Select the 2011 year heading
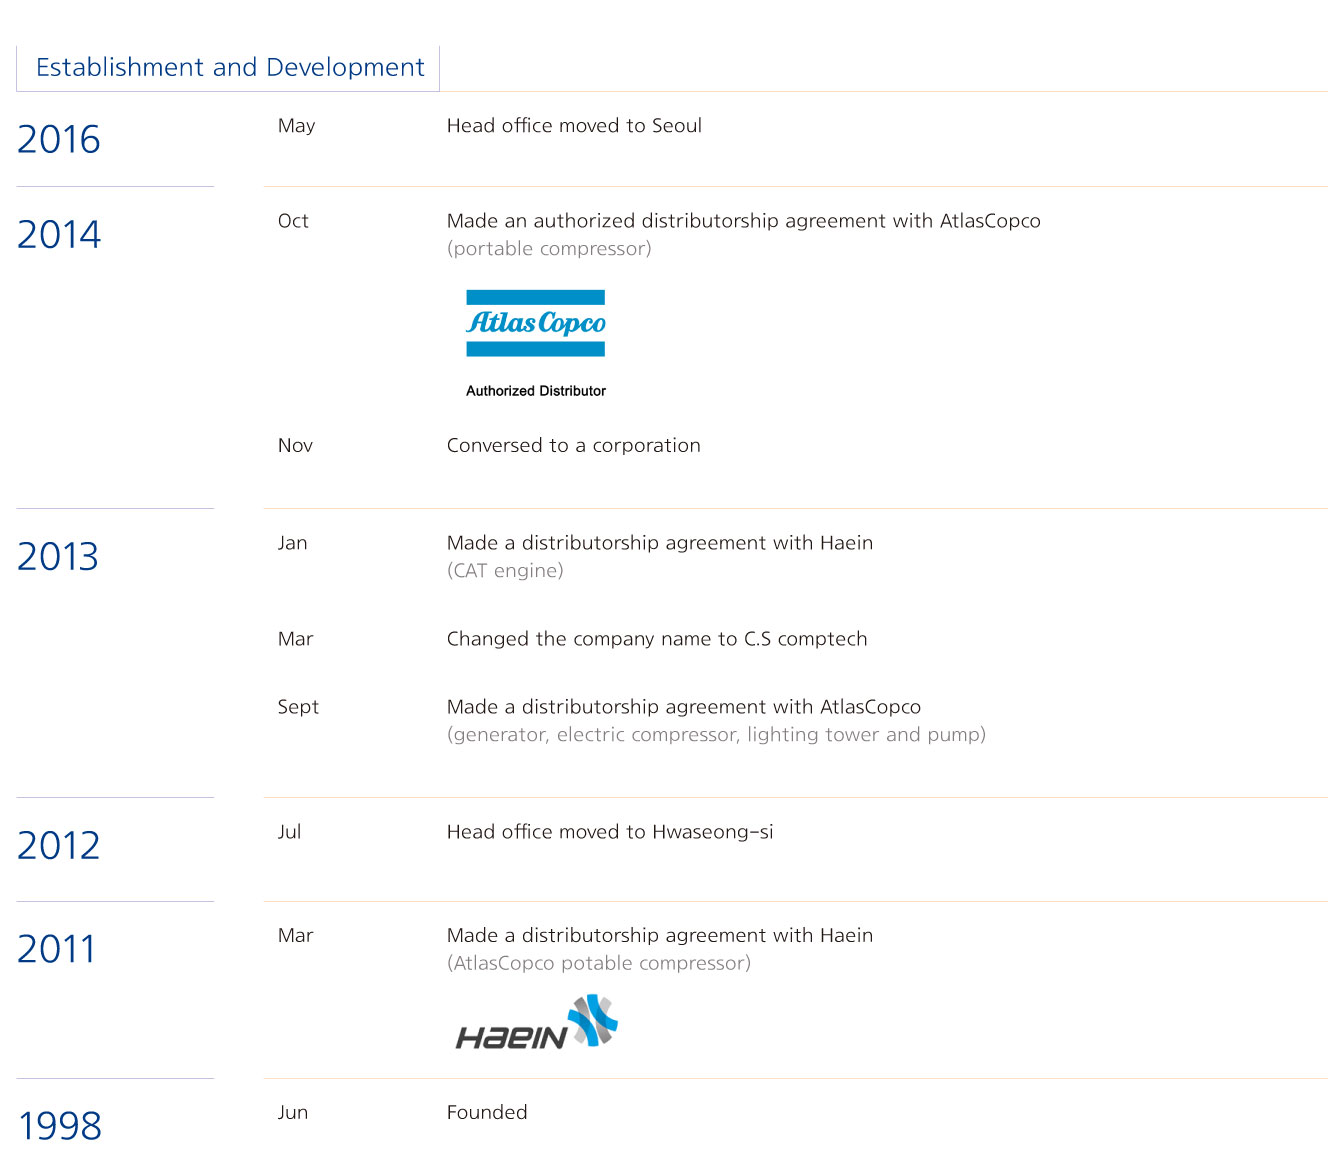The width and height of the screenshot is (1344, 1175). pos(57,949)
